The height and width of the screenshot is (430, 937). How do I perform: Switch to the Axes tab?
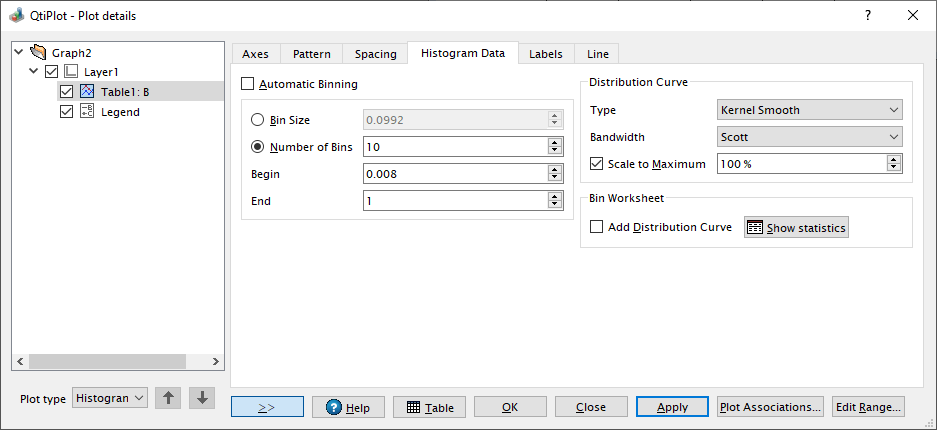tap(255, 54)
